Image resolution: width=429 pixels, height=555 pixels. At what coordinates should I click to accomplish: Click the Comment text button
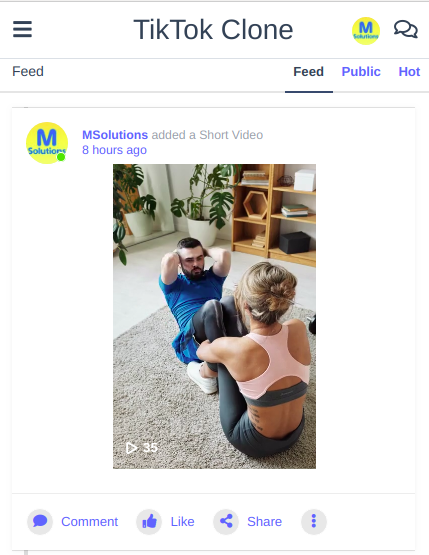pyautogui.click(x=90, y=521)
